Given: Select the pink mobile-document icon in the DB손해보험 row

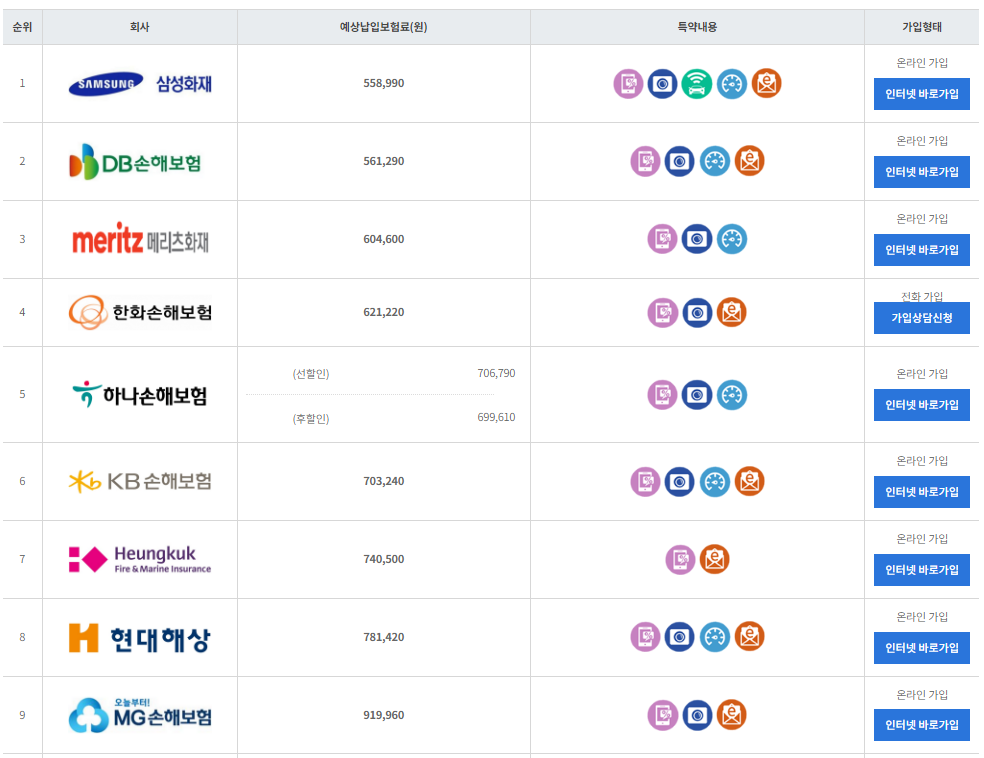Looking at the screenshot, I should click(646, 161).
